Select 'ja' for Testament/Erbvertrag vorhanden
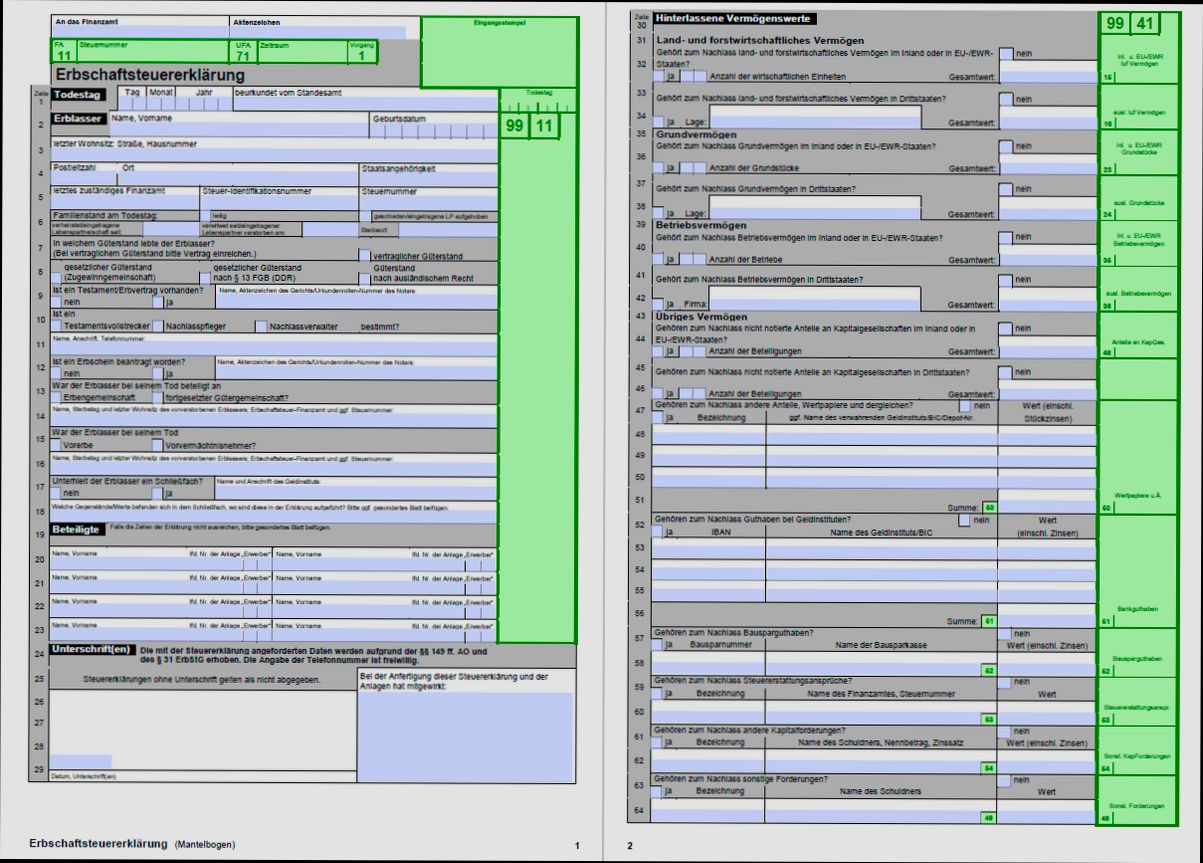 [x=156, y=302]
